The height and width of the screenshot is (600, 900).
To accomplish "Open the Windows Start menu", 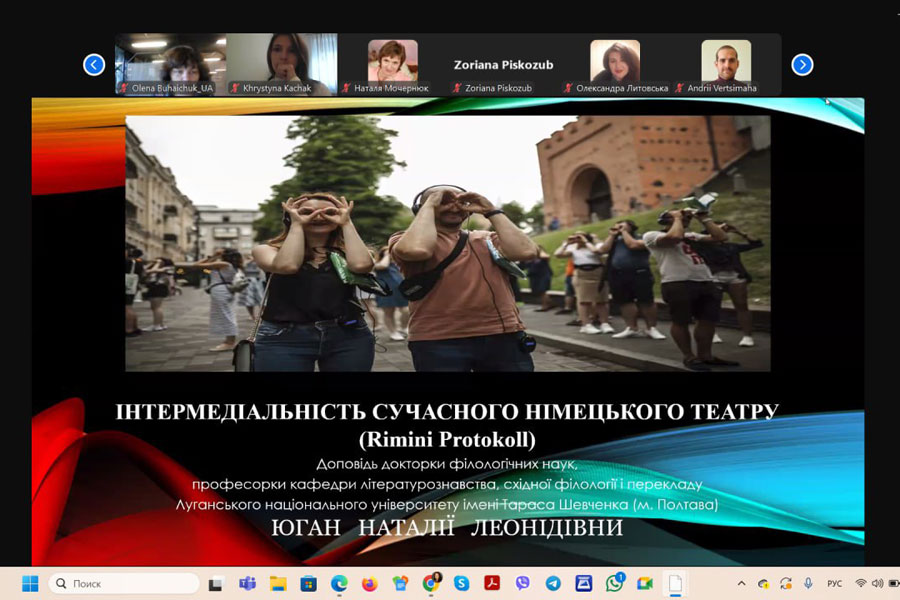I will pyautogui.click(x=30, y=584).
